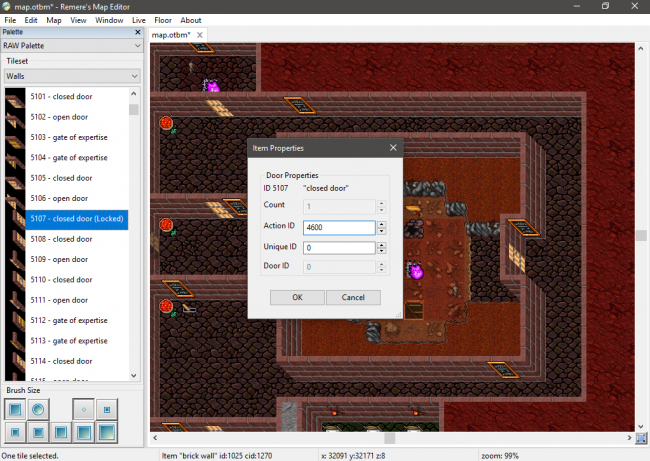650x461 pixels.
Task: Decrease the Action ID spinner value
Action: click(x=381, y=231)
